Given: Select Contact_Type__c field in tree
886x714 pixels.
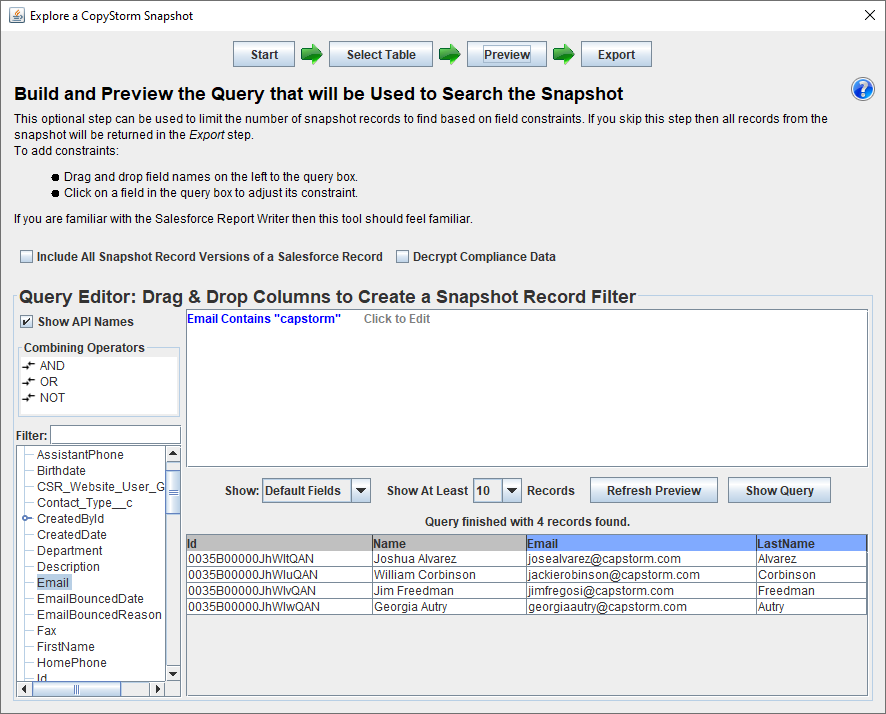Looking at the screenshot, I should coord(85,503).
